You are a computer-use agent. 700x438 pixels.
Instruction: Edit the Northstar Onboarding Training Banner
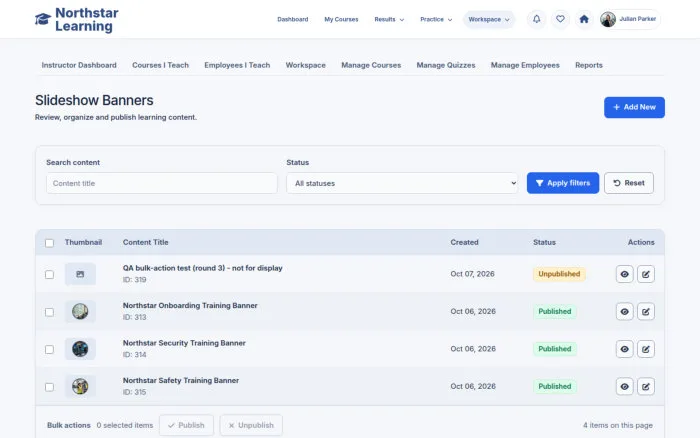click(x=646, y=312)
